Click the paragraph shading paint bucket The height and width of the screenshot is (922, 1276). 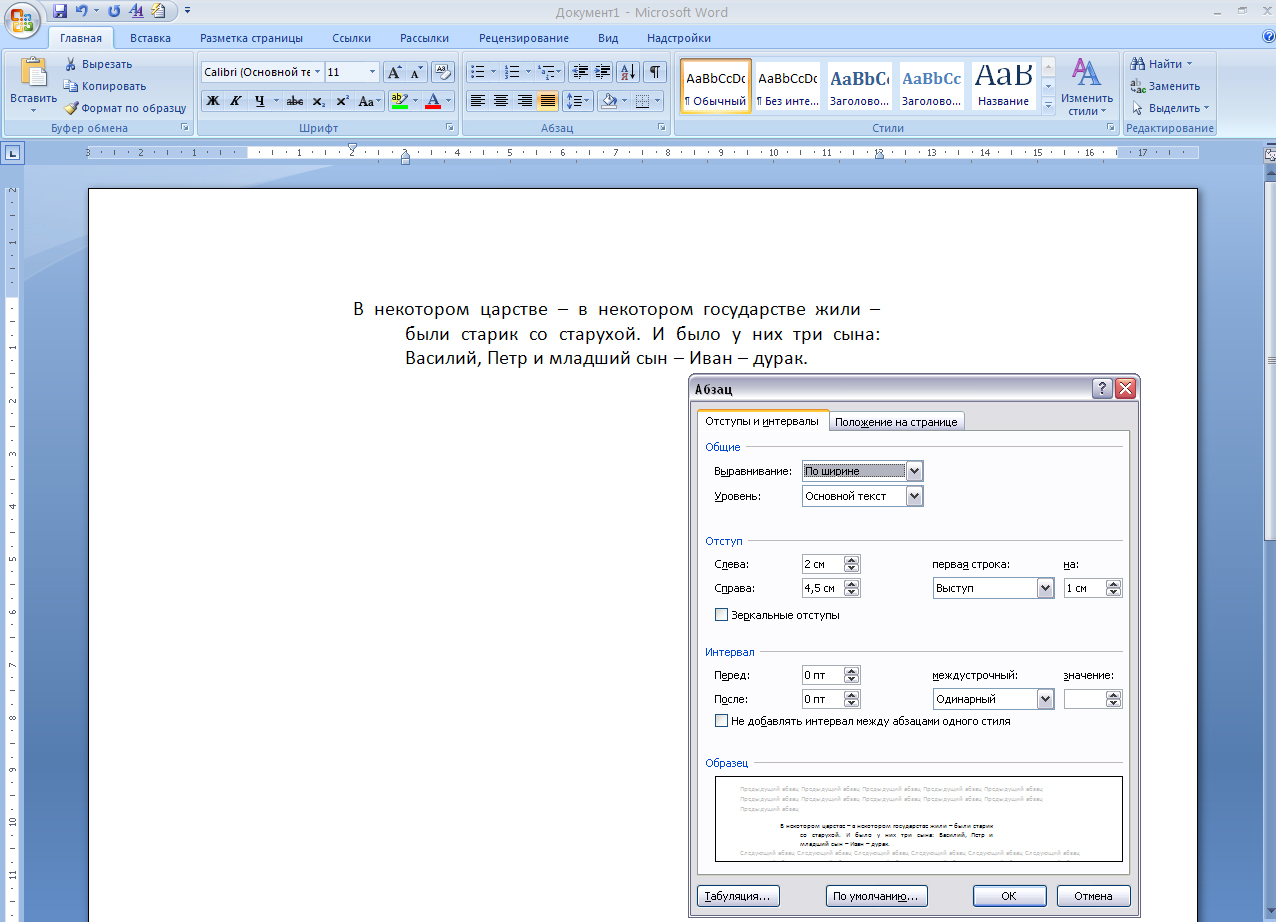point(608,101)
